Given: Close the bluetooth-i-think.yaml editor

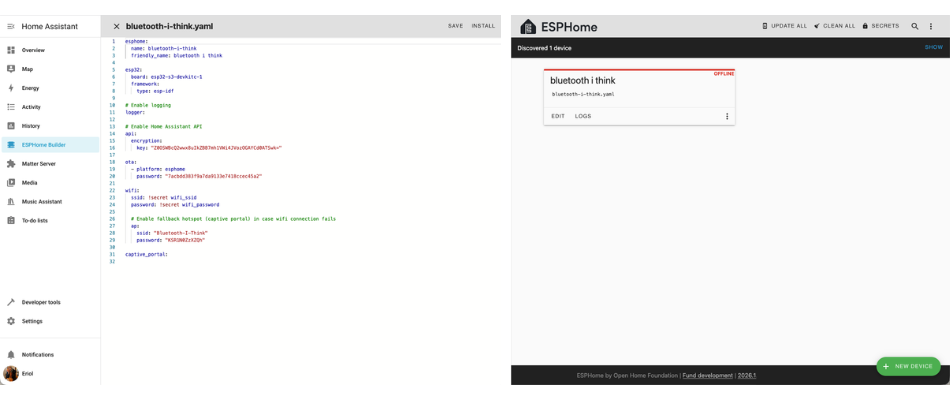Looking at the screenshot, I should 116,27.
